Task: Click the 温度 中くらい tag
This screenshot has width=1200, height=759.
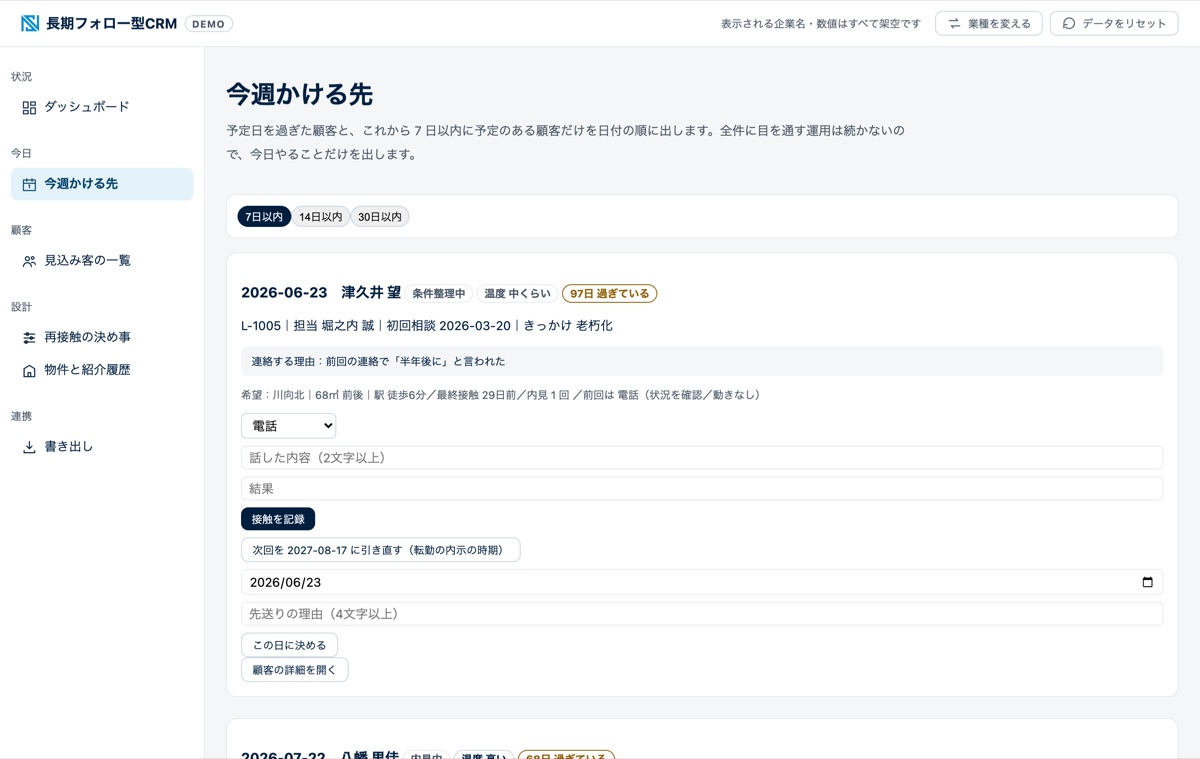Action: coord(517,294)
